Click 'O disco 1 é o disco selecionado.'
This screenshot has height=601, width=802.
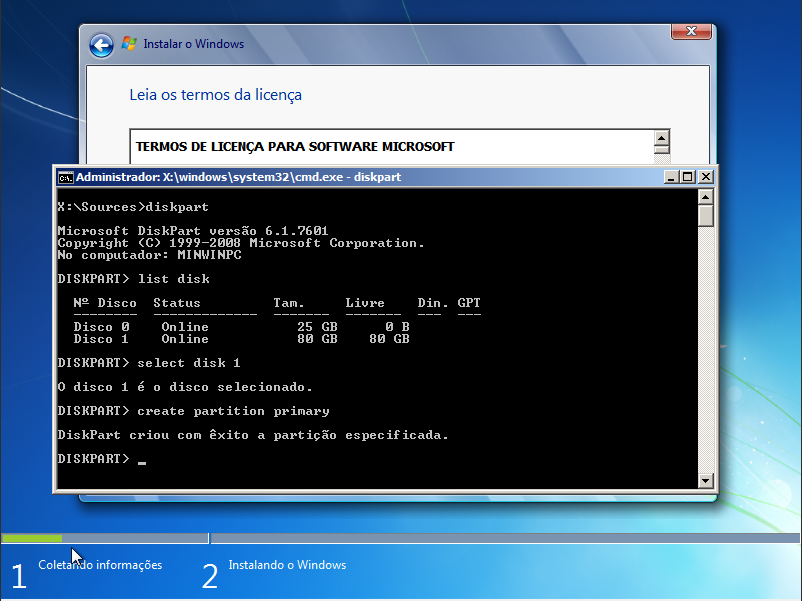[x=185, y=387]
